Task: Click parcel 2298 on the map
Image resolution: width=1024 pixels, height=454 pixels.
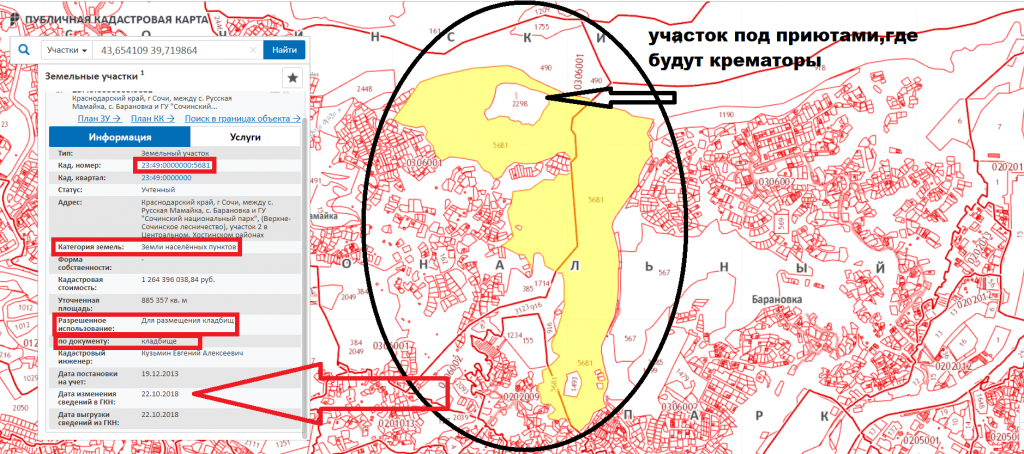Action: pyautogui.click(x=519, y=103)
